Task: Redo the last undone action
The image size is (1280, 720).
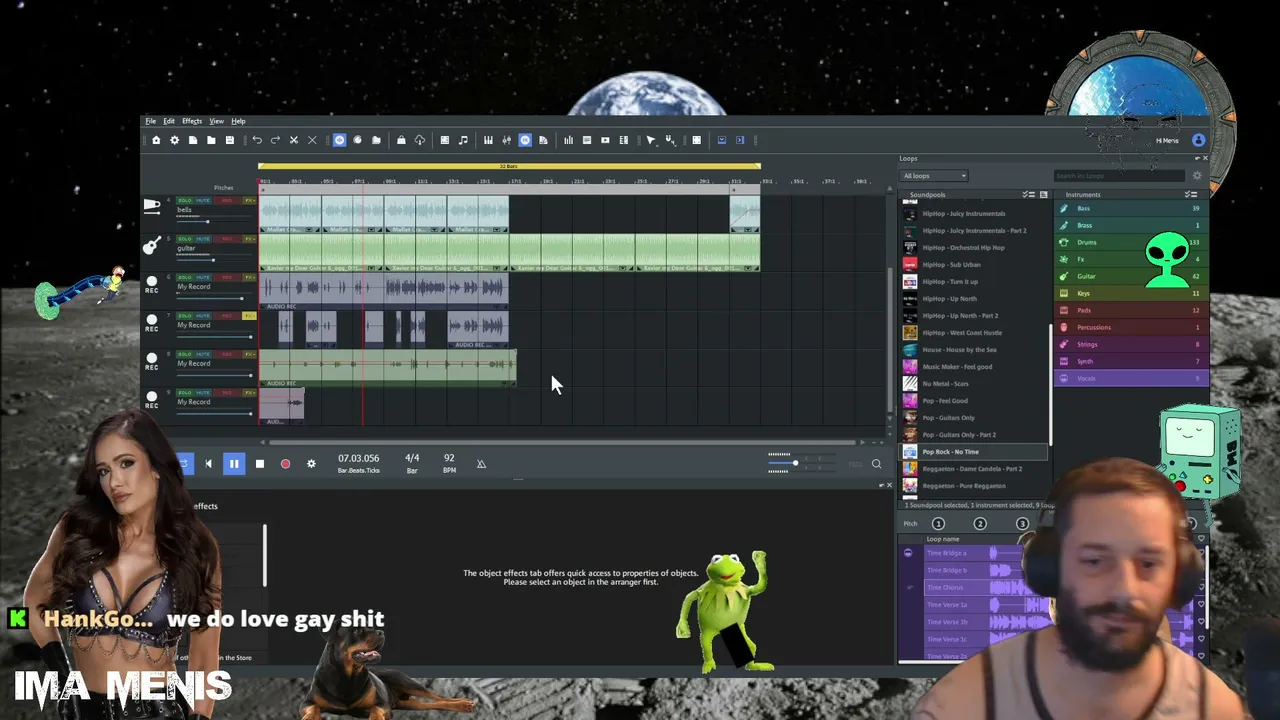Action: pos(275,140)
